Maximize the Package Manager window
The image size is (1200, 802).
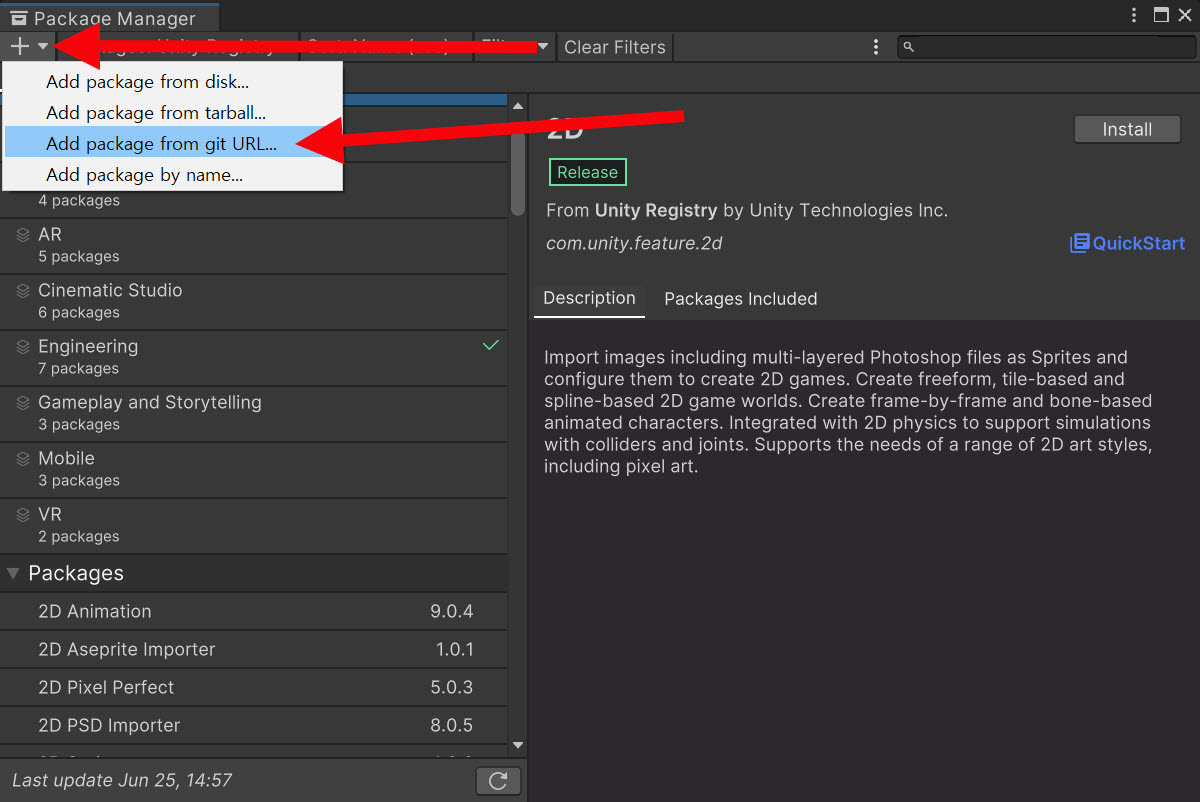click(x=1161, y=15)
